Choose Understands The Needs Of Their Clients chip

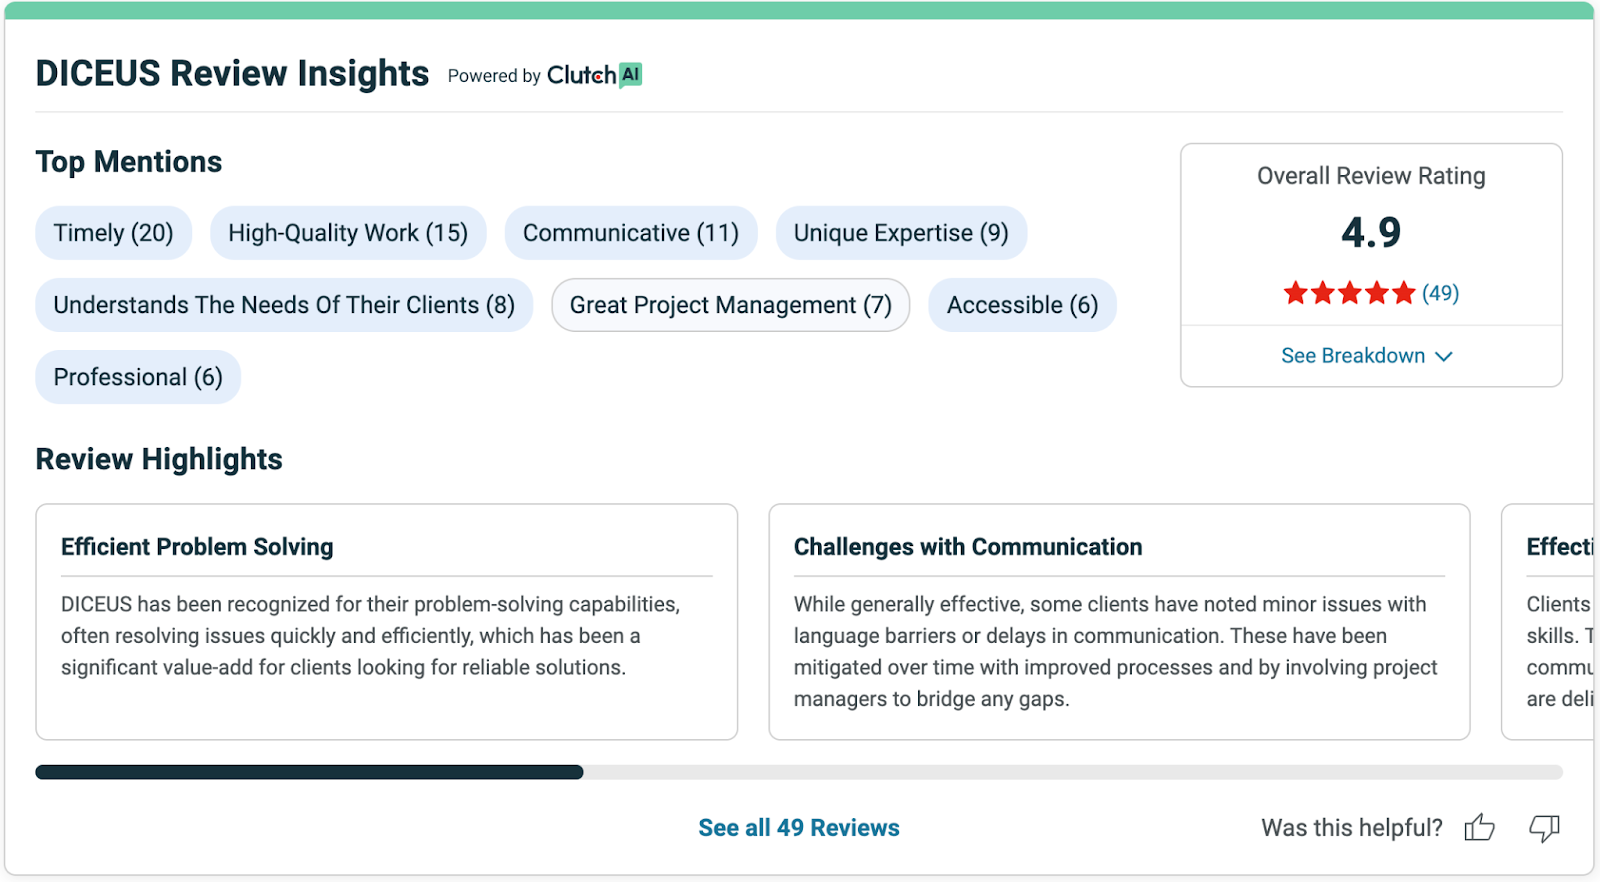(284, 305)
